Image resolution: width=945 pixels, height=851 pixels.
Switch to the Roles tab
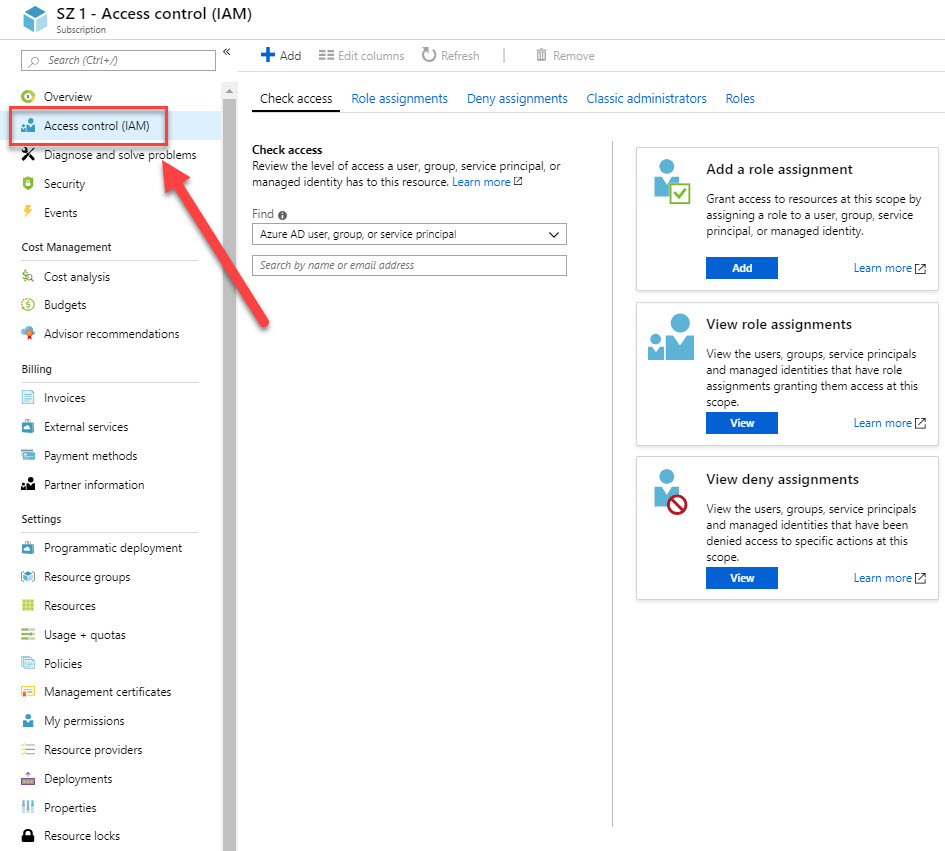tap(740, 98)
